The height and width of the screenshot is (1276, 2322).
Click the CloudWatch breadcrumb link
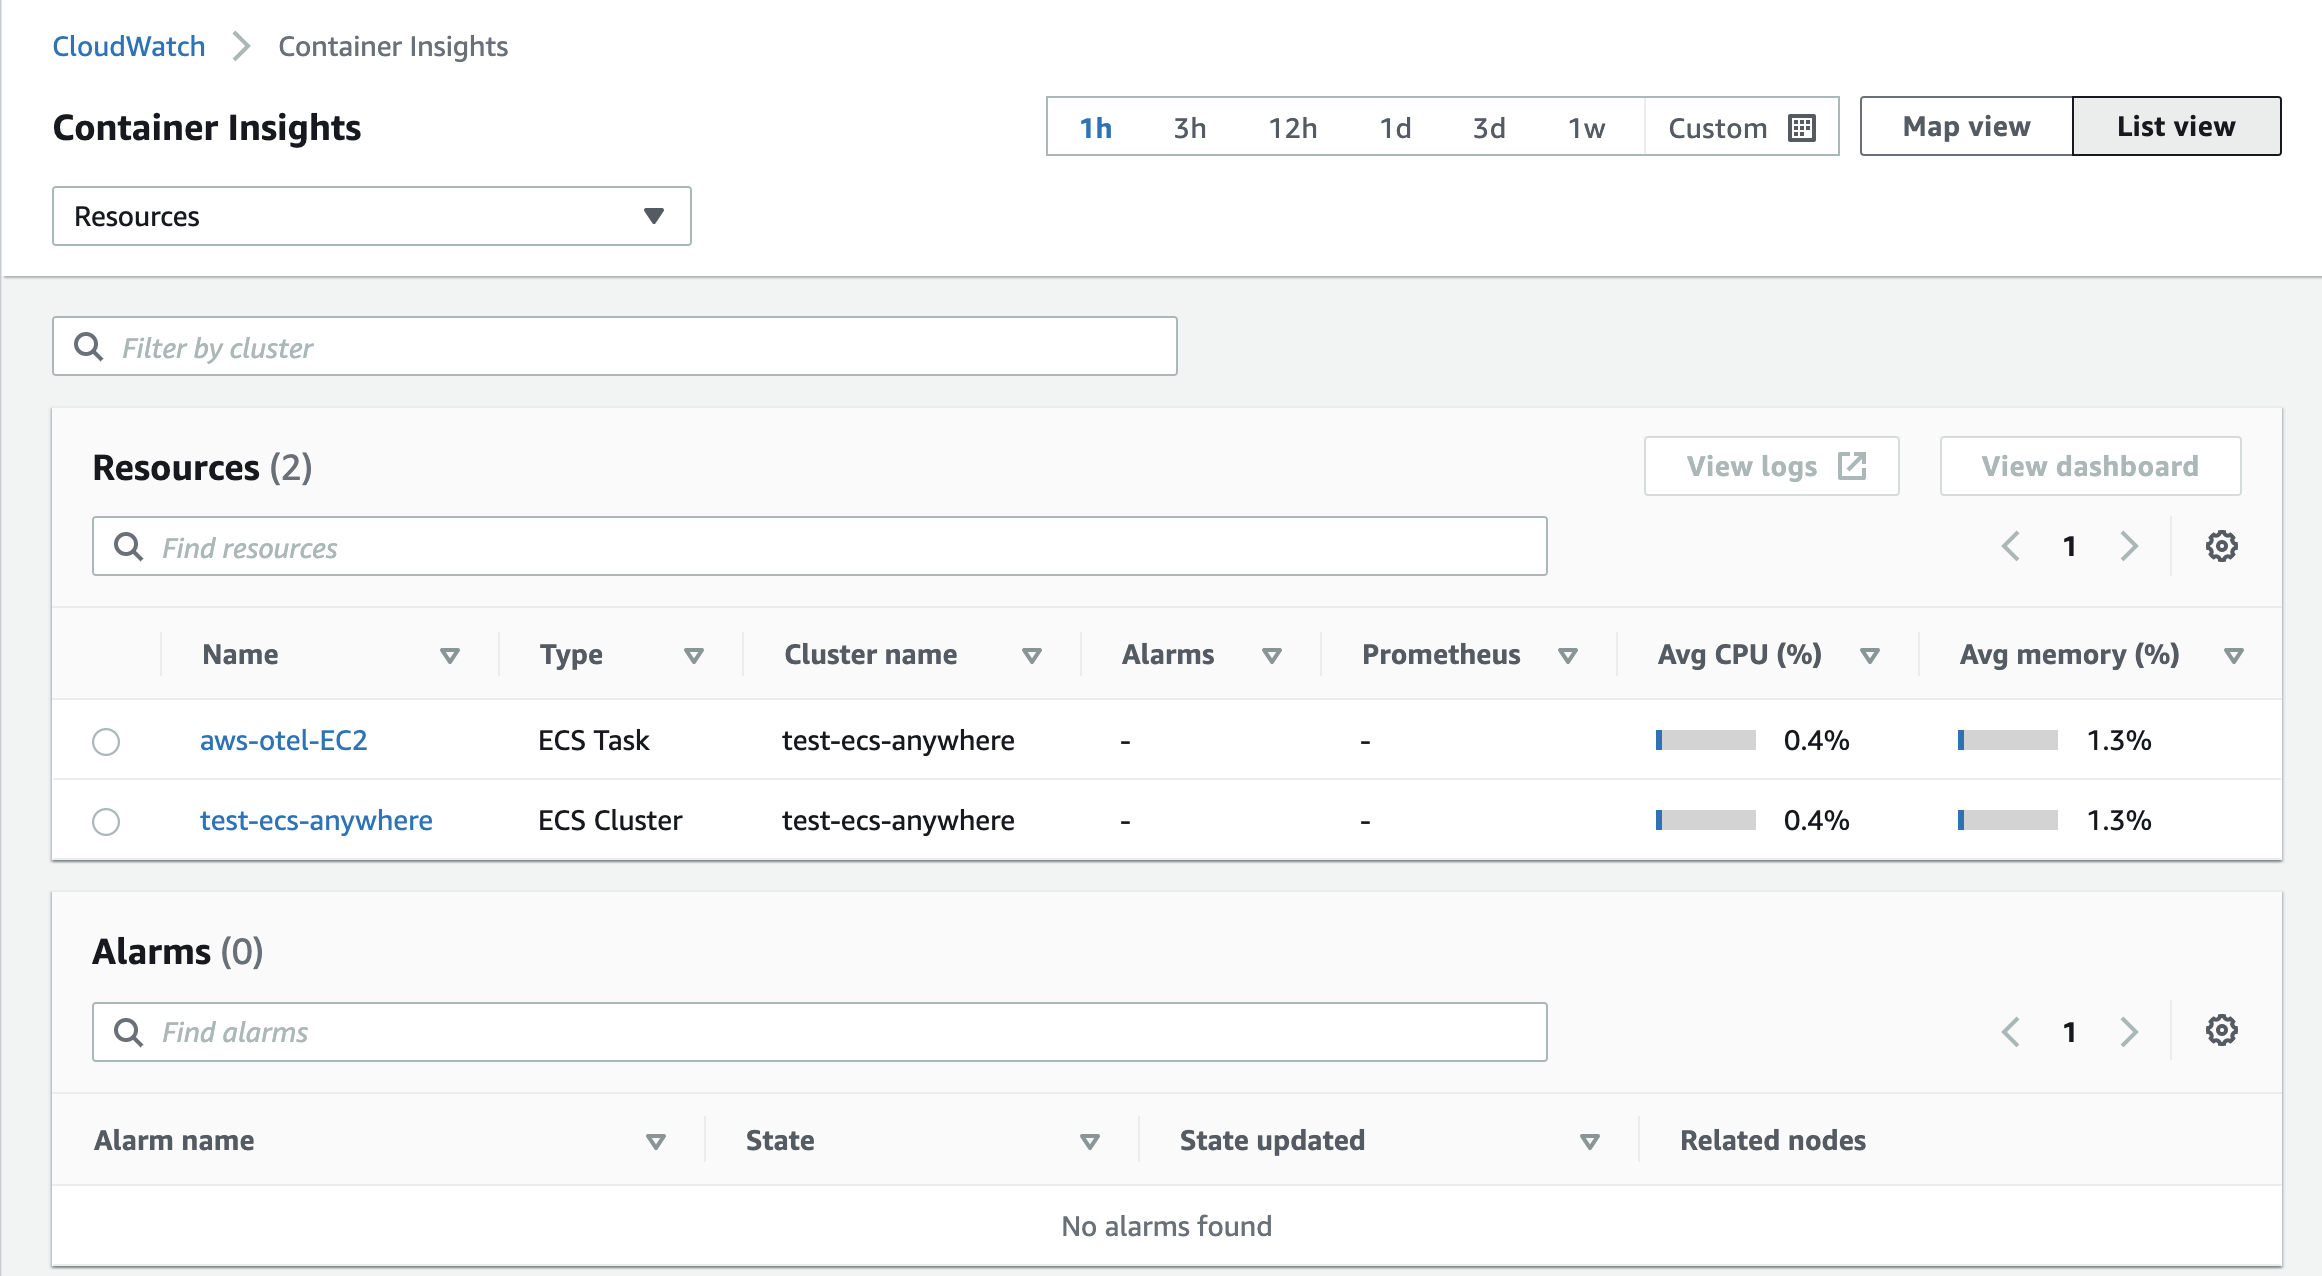[128, 46]
